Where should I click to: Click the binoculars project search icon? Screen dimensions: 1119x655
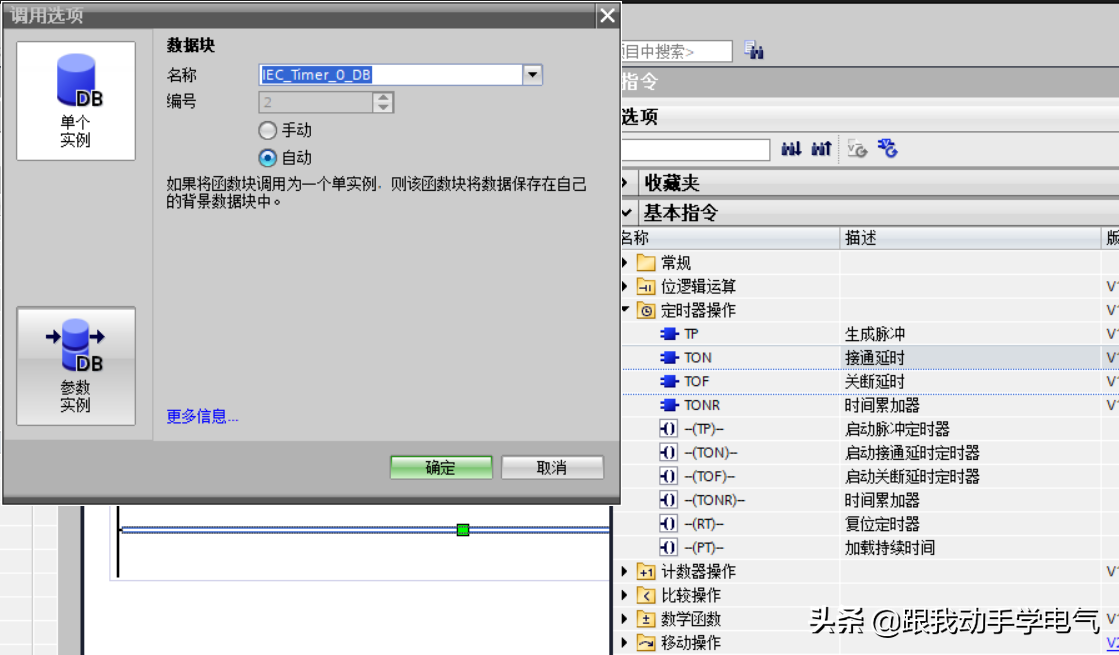pyautogui.click(x=754, y=51)
